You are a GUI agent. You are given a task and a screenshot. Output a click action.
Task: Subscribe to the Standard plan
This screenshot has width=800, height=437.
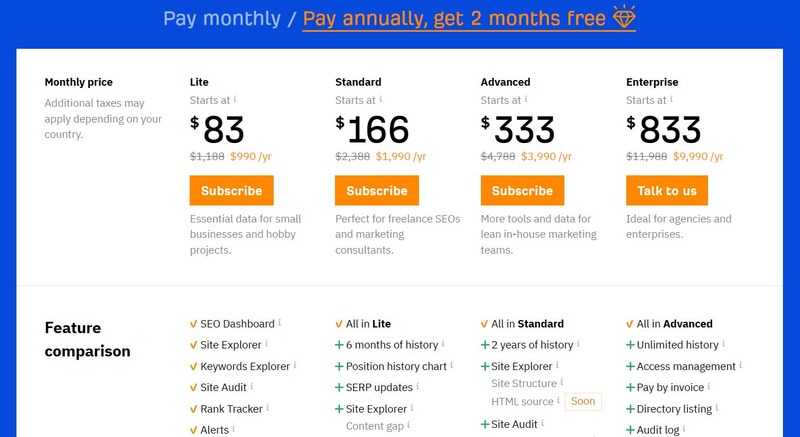[377, 190]
